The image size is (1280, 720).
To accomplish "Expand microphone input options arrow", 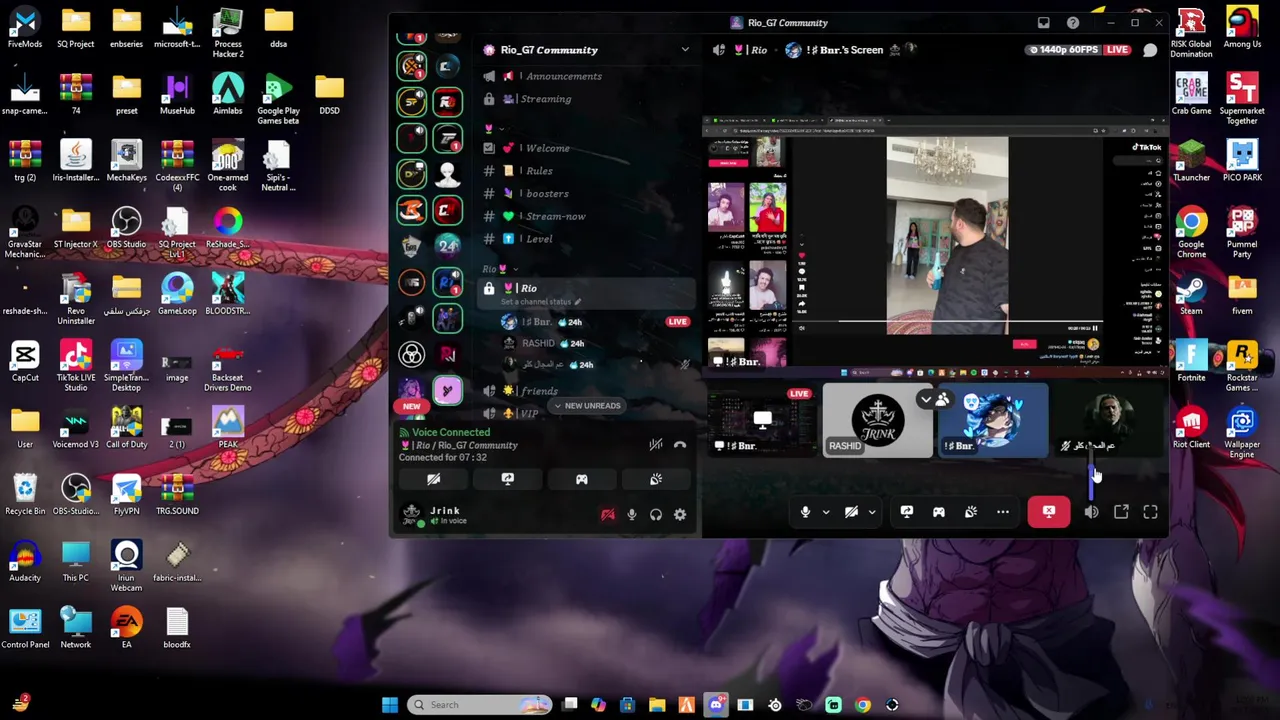I will [826, 512].
